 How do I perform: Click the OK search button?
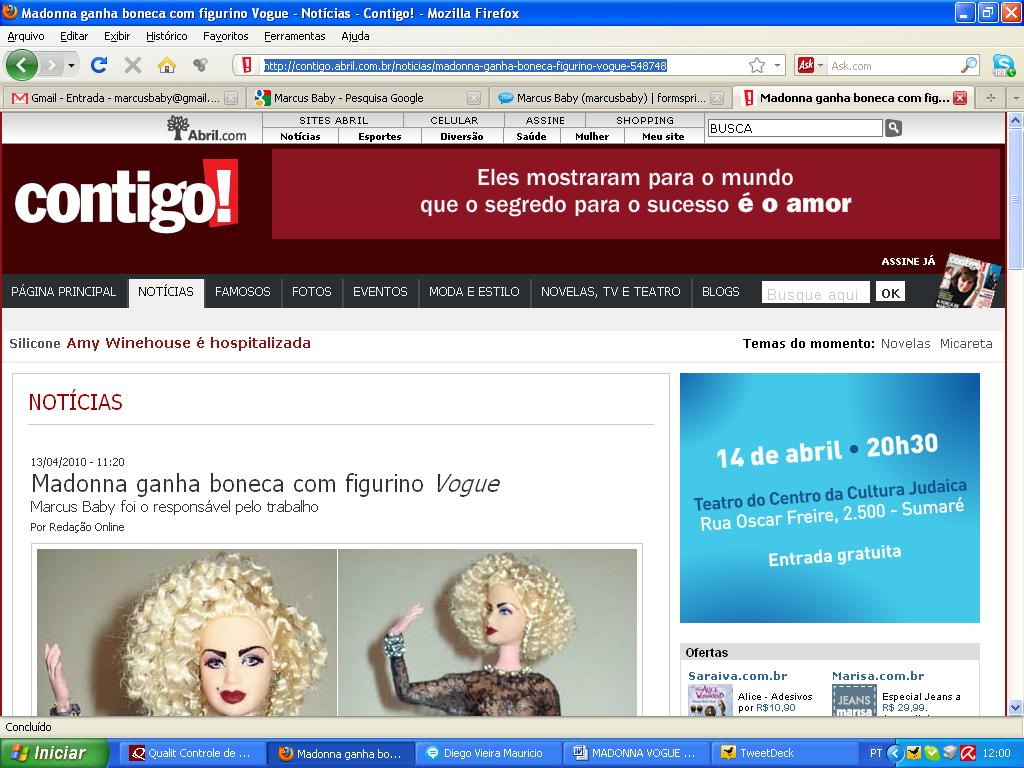[890, 293]
